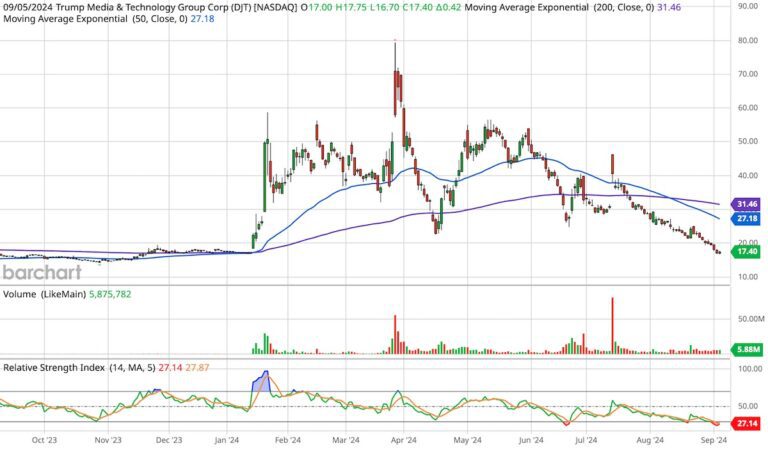Click the purple 31.46 EMA price tag

pos(746,204)
